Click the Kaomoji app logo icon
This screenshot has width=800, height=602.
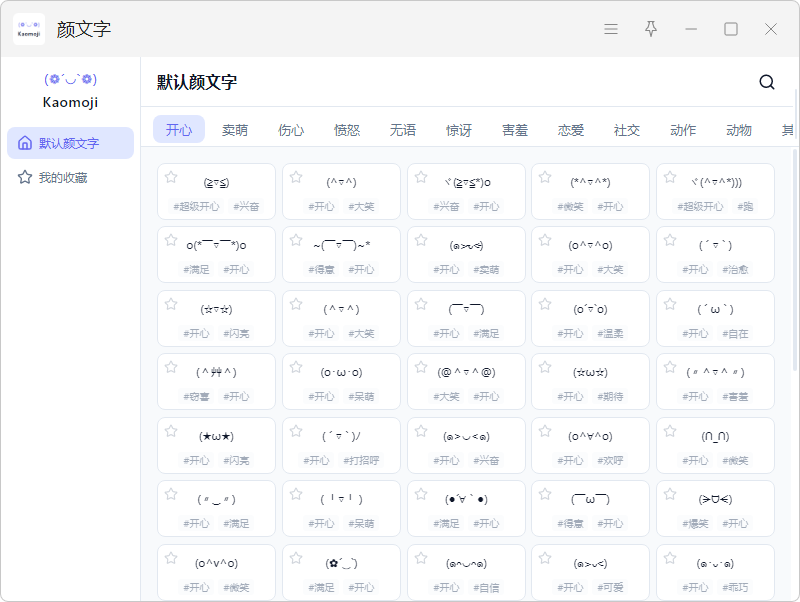29,29
